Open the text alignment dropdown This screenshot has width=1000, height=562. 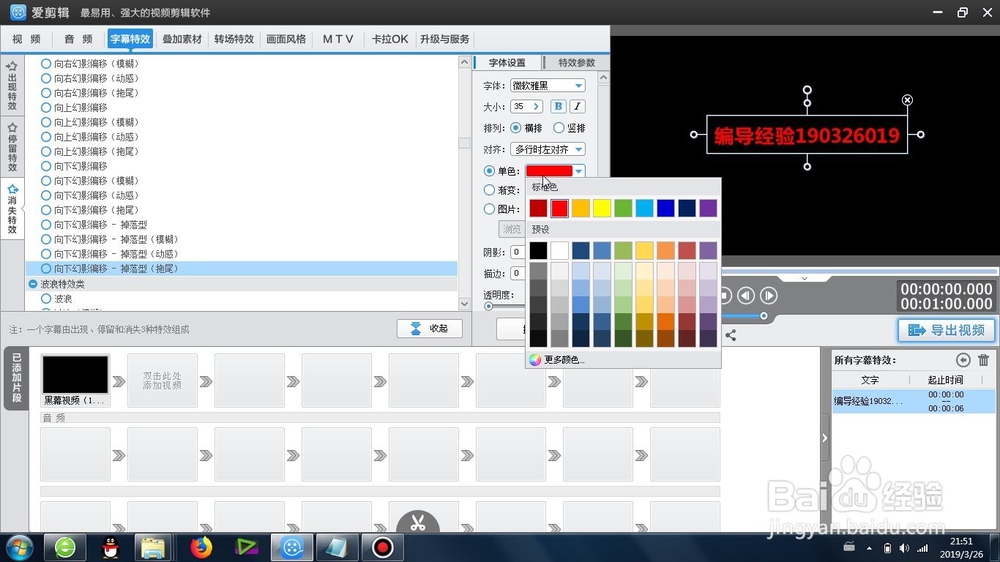tap(578, 149)
